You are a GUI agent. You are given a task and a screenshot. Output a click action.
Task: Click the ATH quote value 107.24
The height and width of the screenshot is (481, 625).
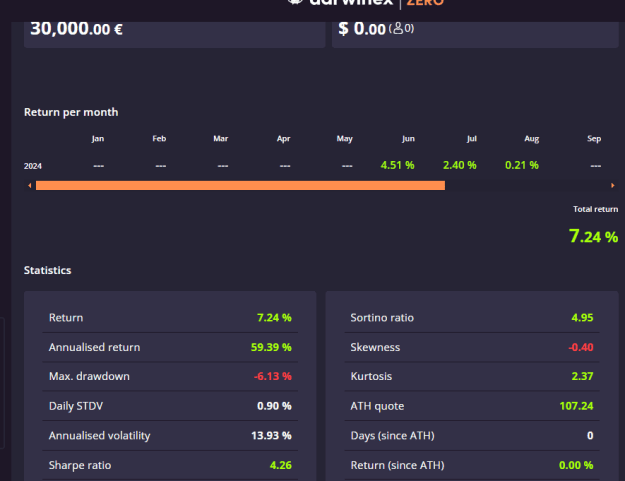click(x=576, y=406)
